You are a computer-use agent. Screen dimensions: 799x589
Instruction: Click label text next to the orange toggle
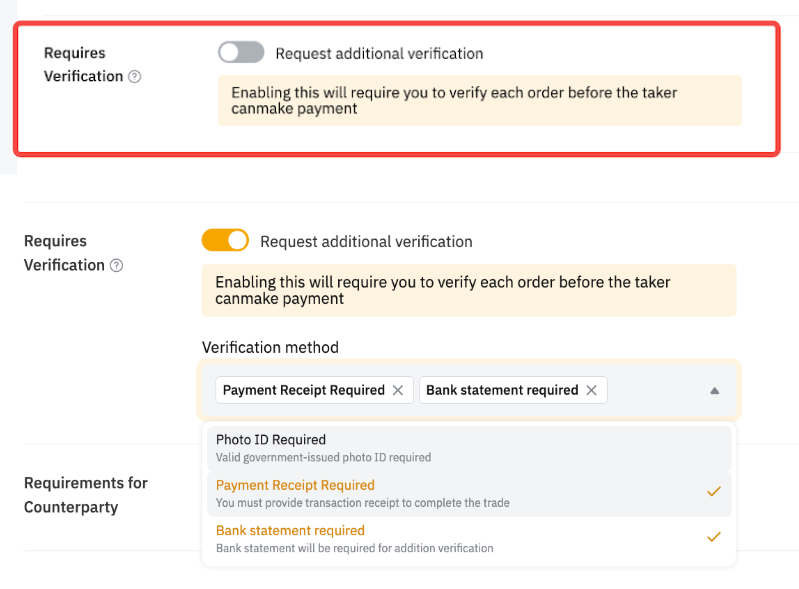coord(366,241)
